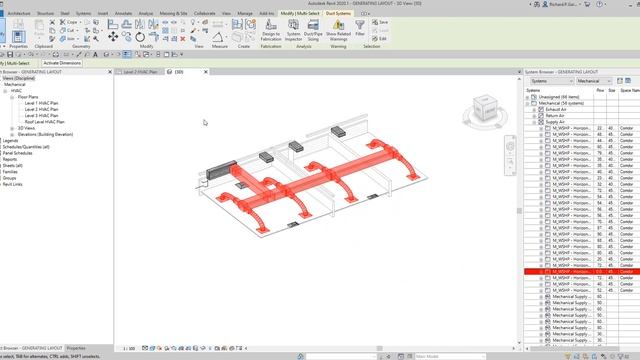Select the Move tool in Modify panel
Viewport: 640px width, 360px height.
pyautogui.click(x=113, y=37)
